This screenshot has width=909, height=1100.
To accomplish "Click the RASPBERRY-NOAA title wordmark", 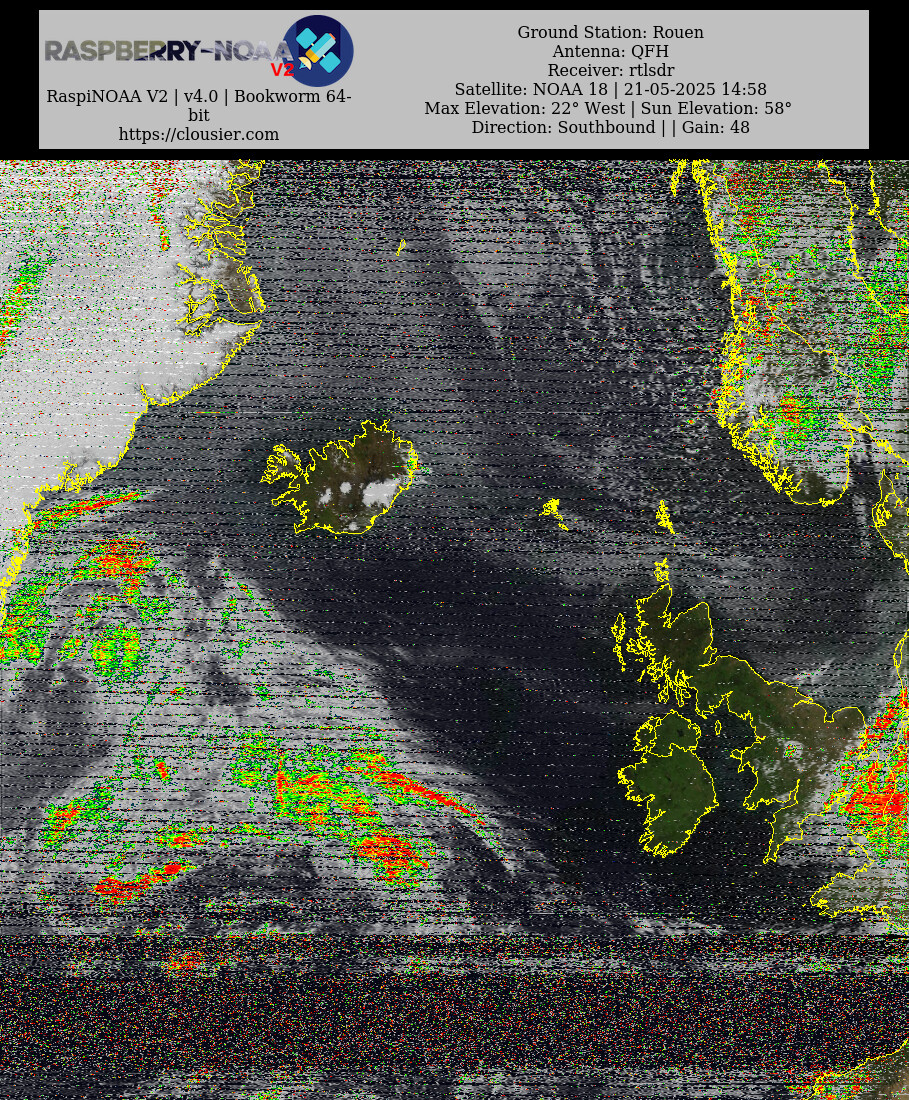I will click(x=168, y=51).
